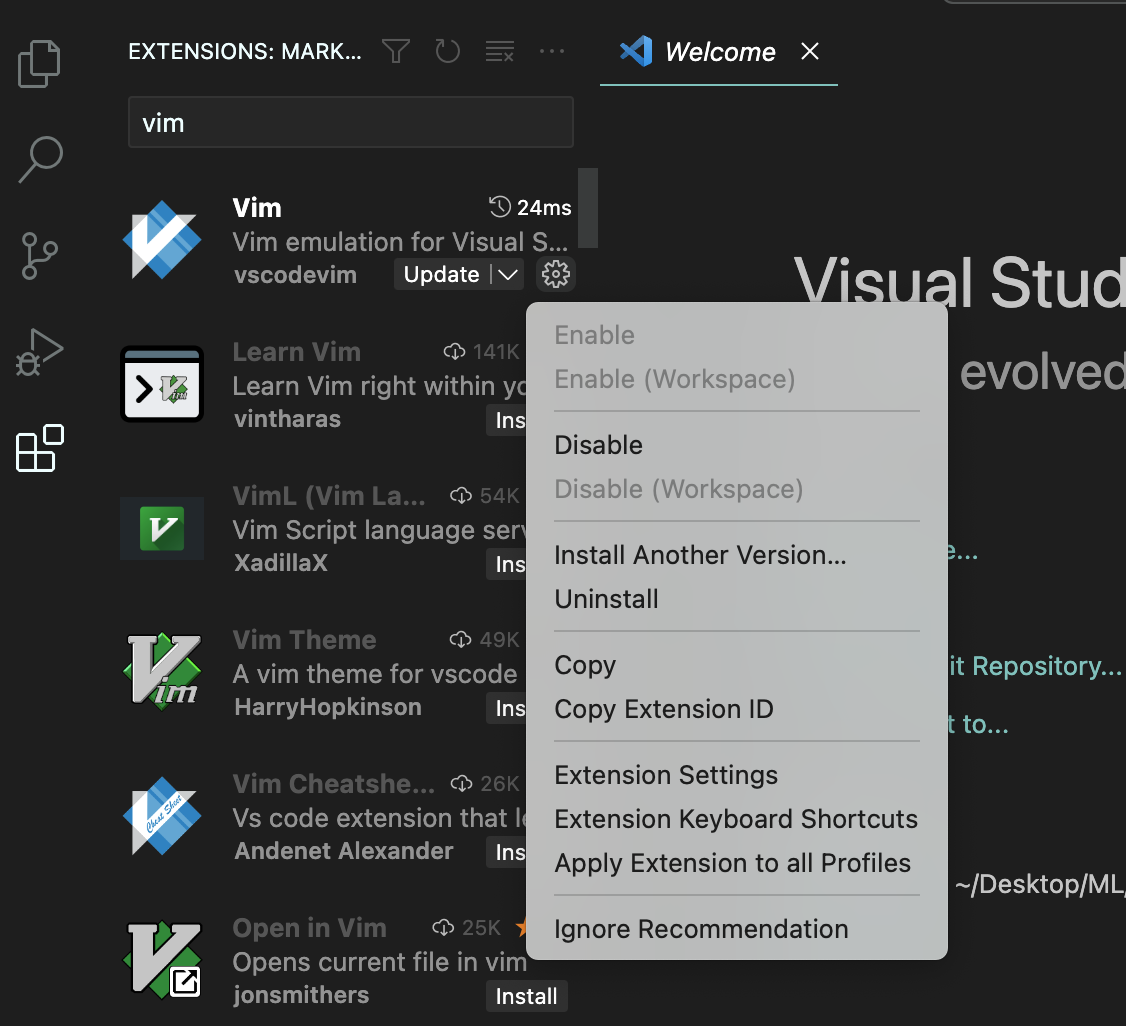Click the Andenet Alexander publisher name
The width and height of the screenshot is (1126, 1026).
coord(344,851)
